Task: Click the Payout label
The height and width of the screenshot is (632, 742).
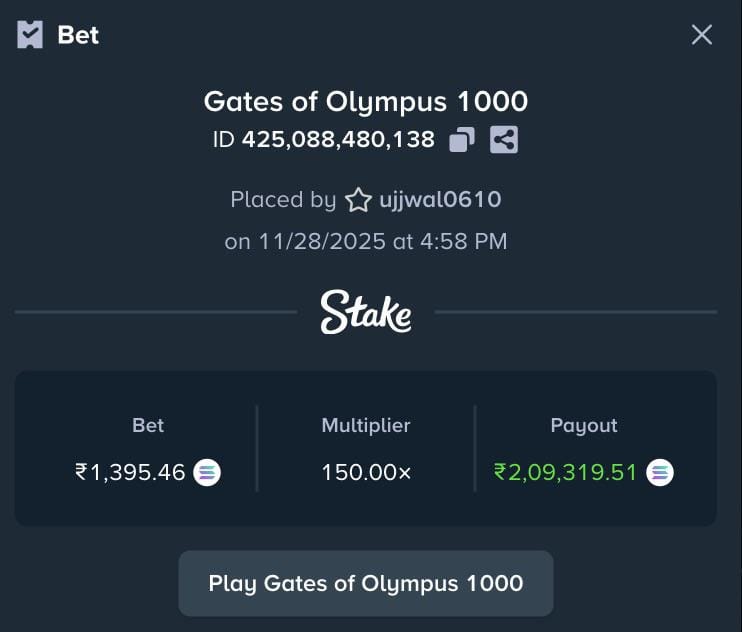Action: click(x=584, y=425)
